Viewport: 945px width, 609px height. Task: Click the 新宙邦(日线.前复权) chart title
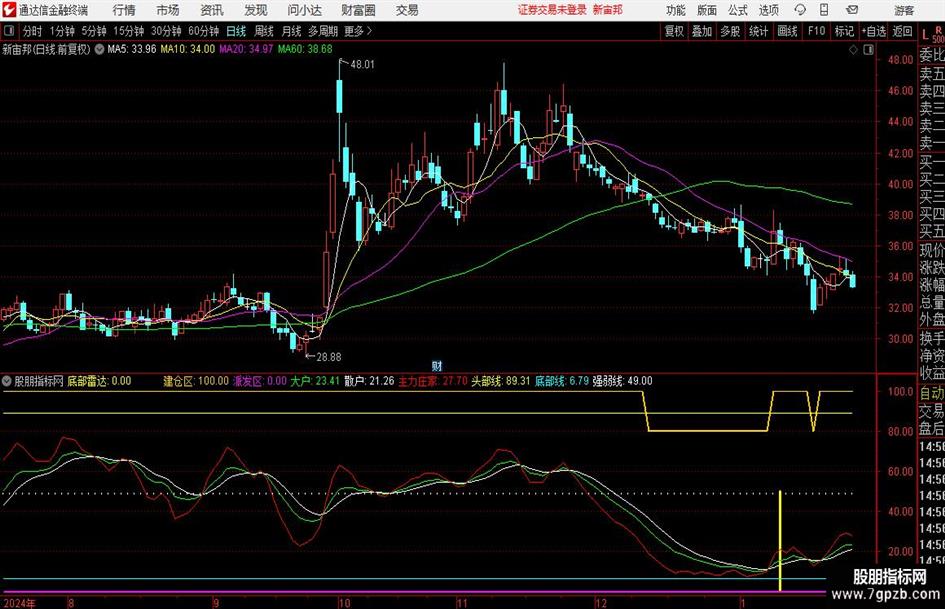coord(46,49)
